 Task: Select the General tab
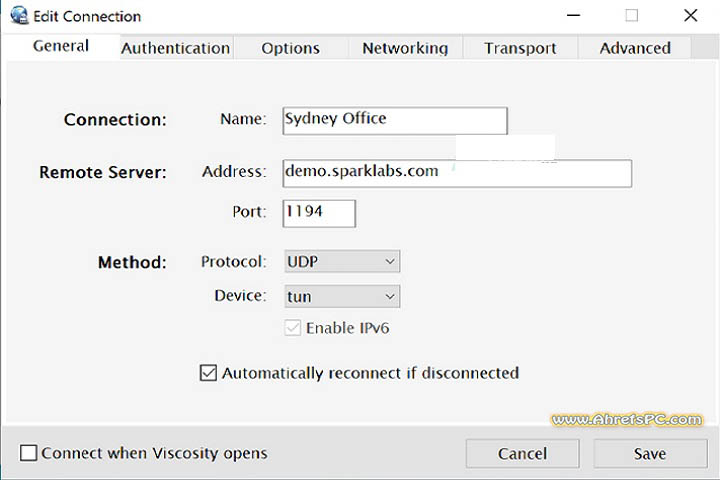pyautogui.click(x=61, y=46)
